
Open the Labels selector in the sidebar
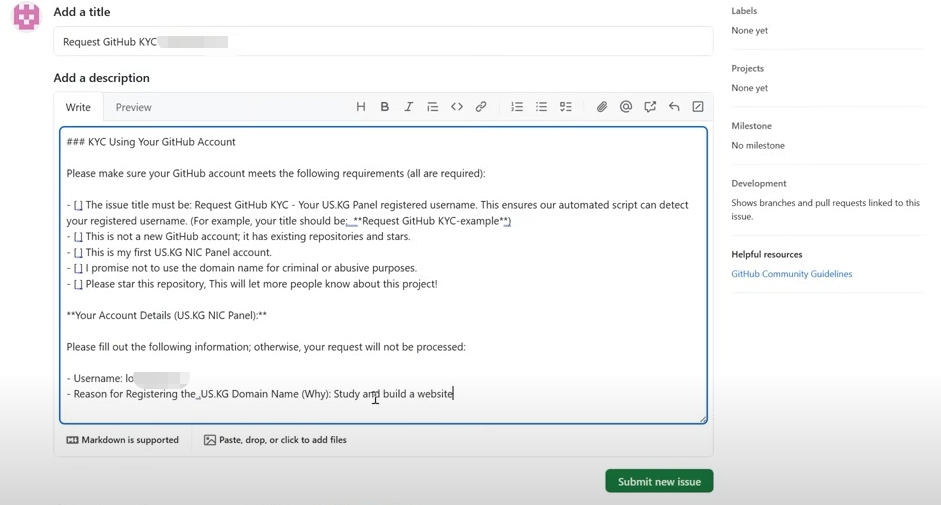744,11
